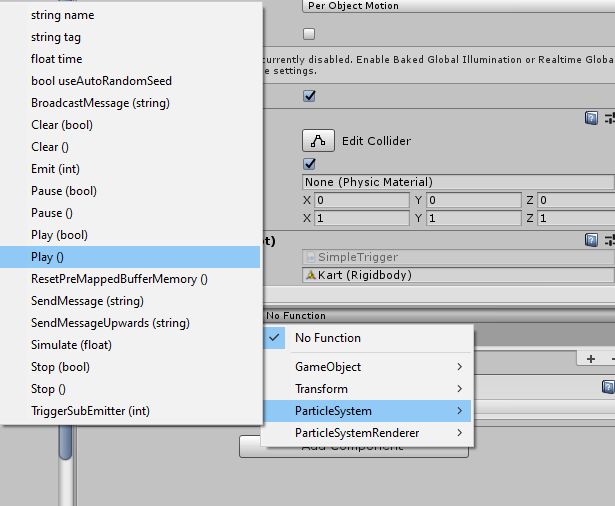Screen dimensions: 615x506
Task: Select Play () function
Action: 130,257
